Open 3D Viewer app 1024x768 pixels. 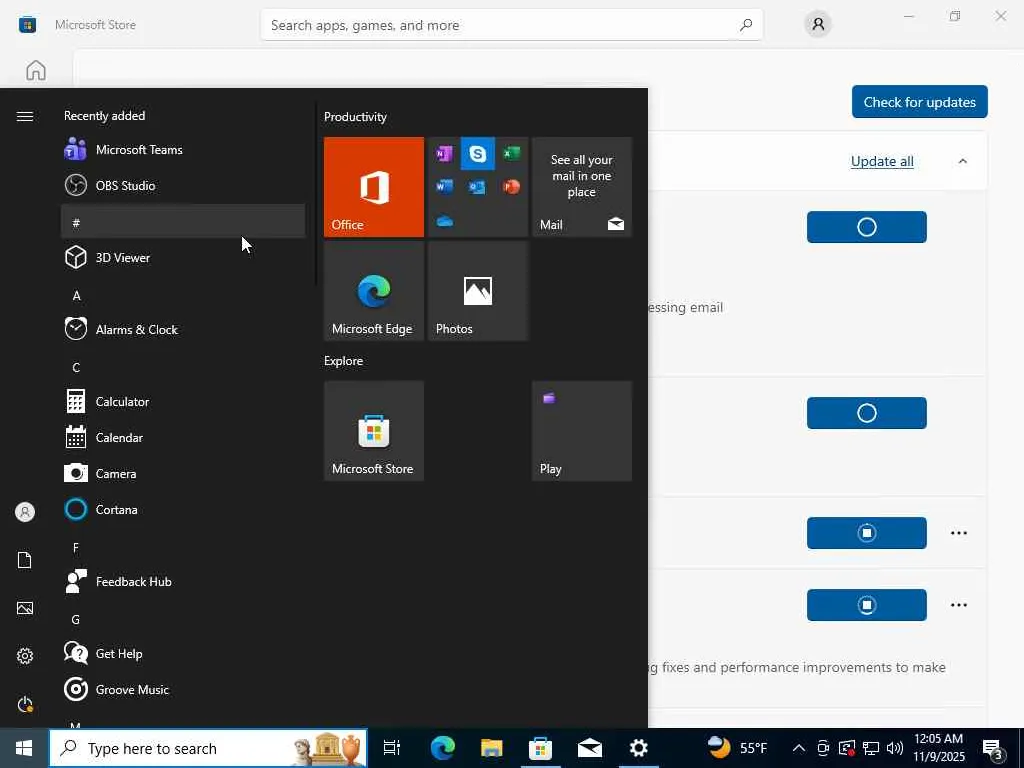[x=183, y=257]
